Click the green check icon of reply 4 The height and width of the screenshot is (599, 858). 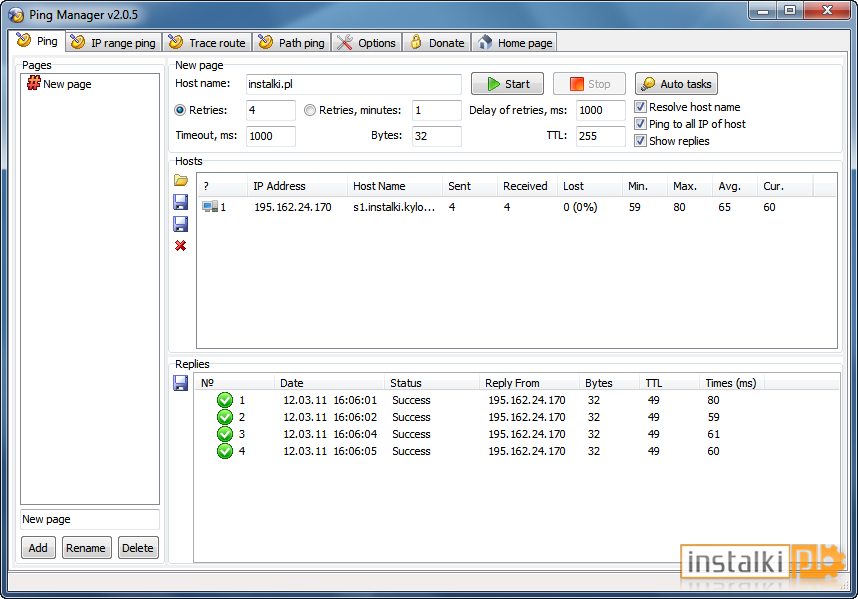225,451
